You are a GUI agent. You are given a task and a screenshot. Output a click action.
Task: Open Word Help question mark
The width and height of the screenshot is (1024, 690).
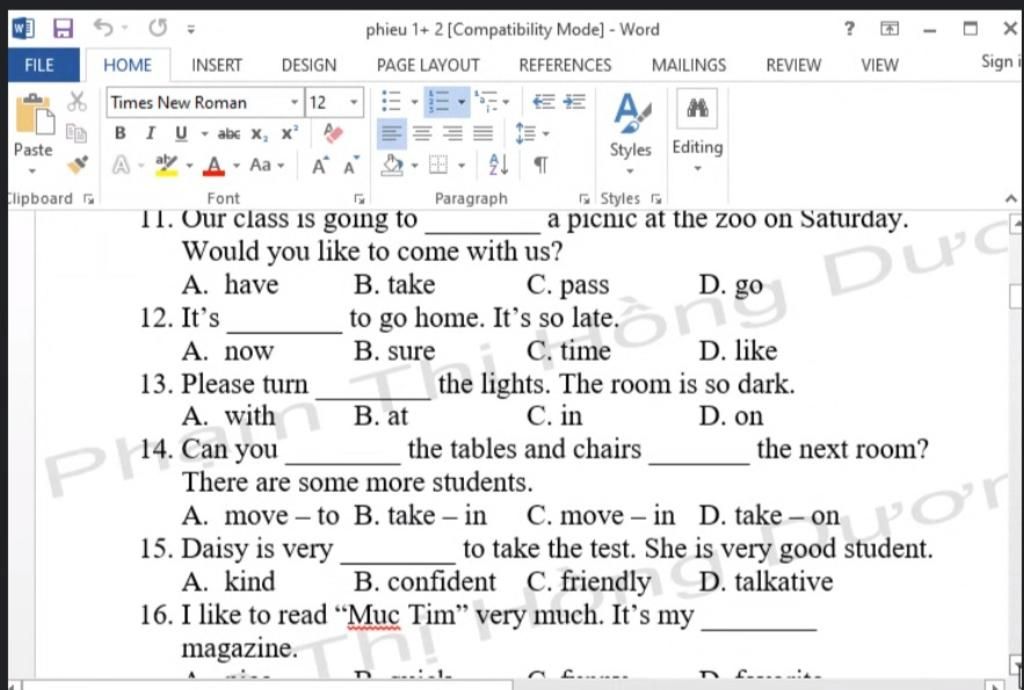pyautogui.click(x=849, y=29)
